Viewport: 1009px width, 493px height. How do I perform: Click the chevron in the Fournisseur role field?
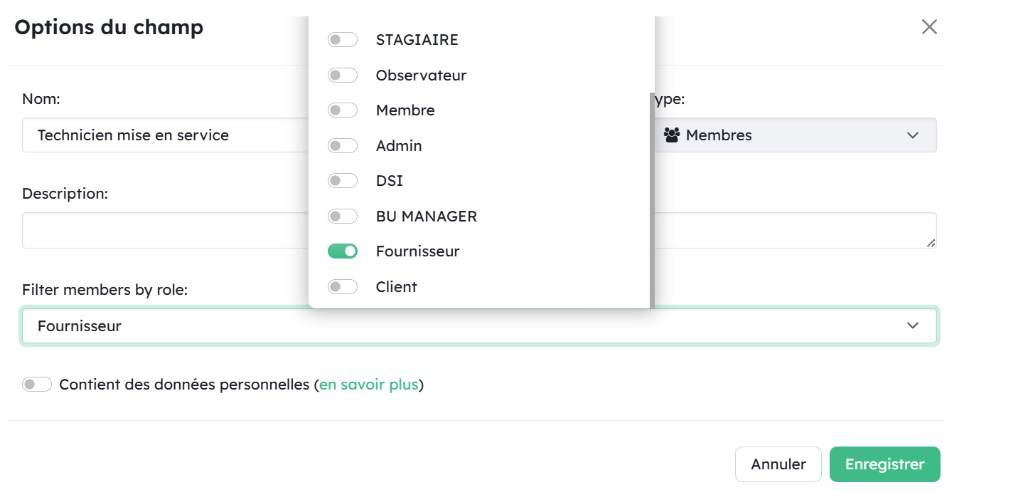pos(912,326)
